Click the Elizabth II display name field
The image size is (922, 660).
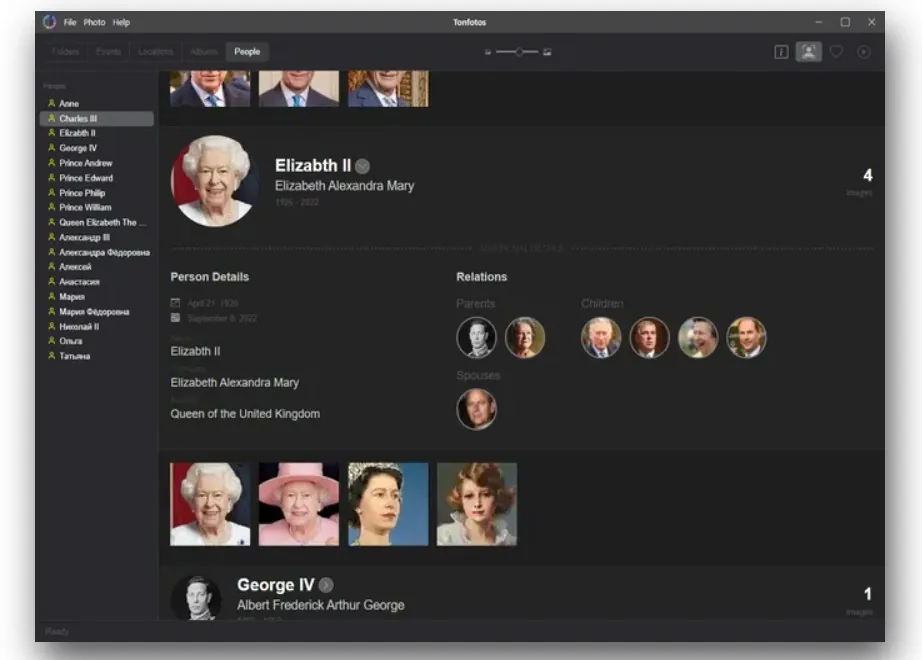point(195,351)
